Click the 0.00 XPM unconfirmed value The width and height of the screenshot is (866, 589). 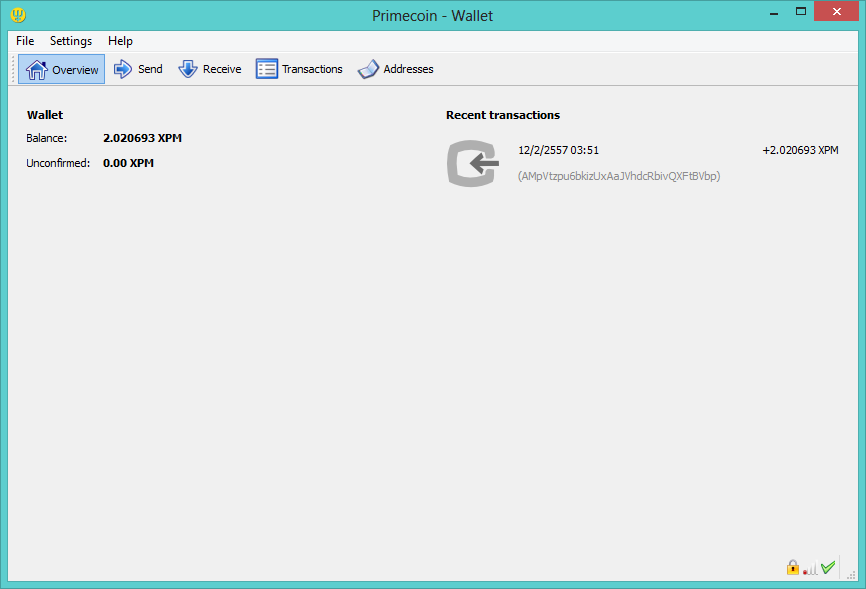tap(128, 163)
